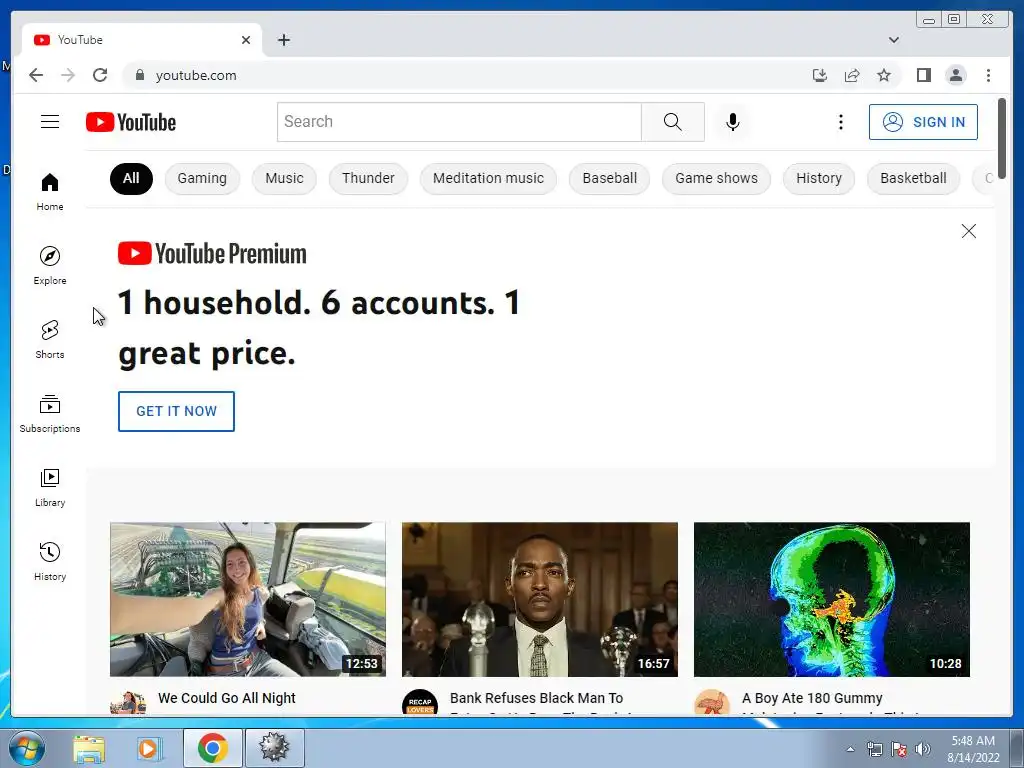Select the All filter chip
Viewport: 1024px width, 768px height.
click(x=131, y=178)
